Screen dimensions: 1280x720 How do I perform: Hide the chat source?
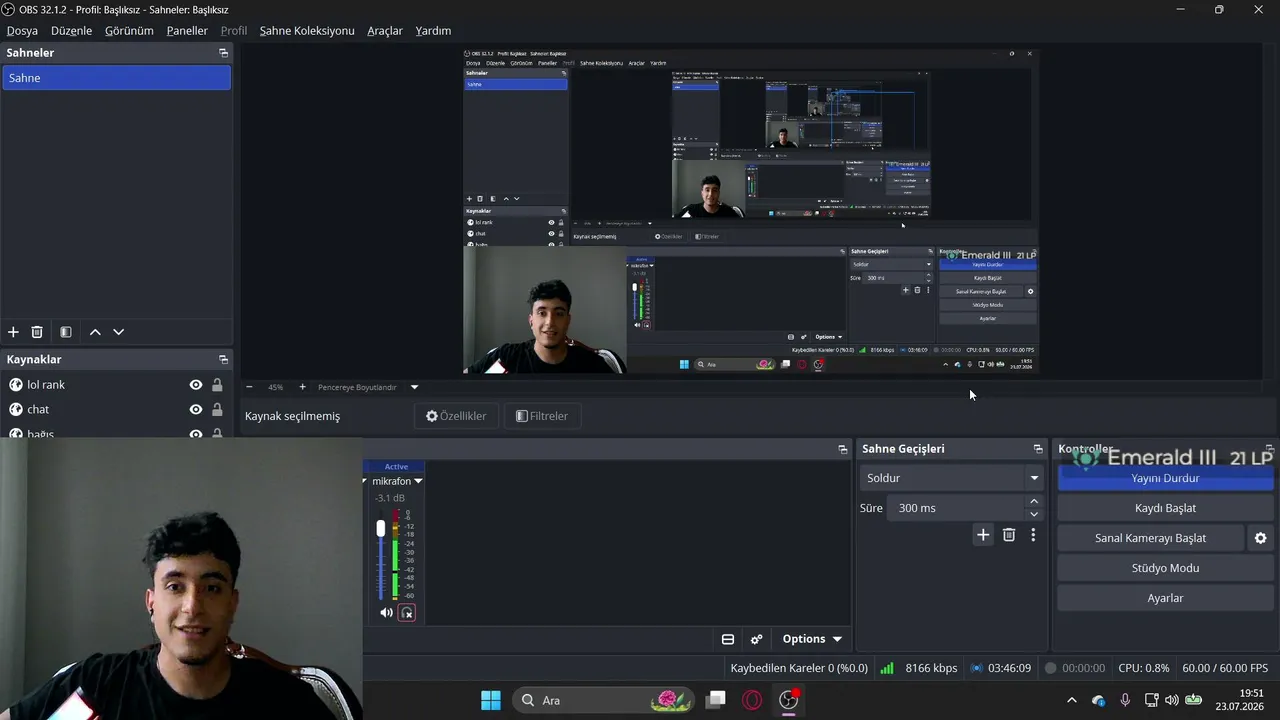(x=196, y=409)
